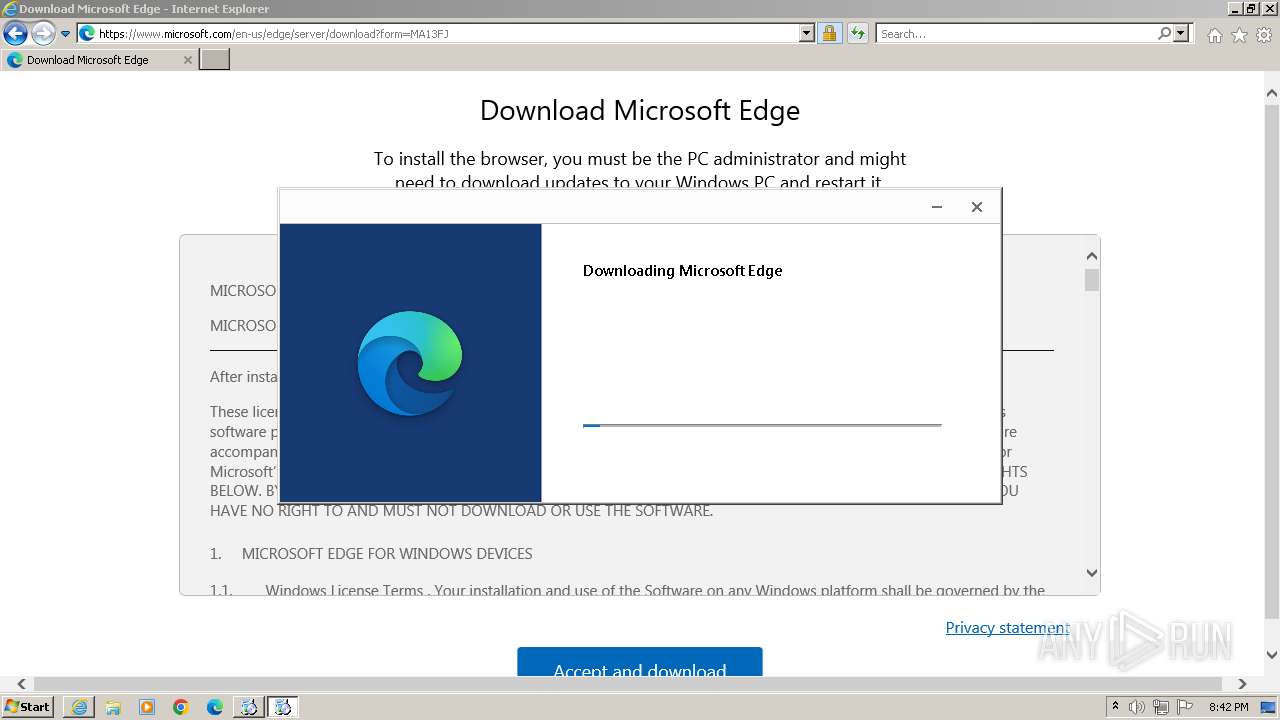Minimize the Edge installer dialog

937,207
